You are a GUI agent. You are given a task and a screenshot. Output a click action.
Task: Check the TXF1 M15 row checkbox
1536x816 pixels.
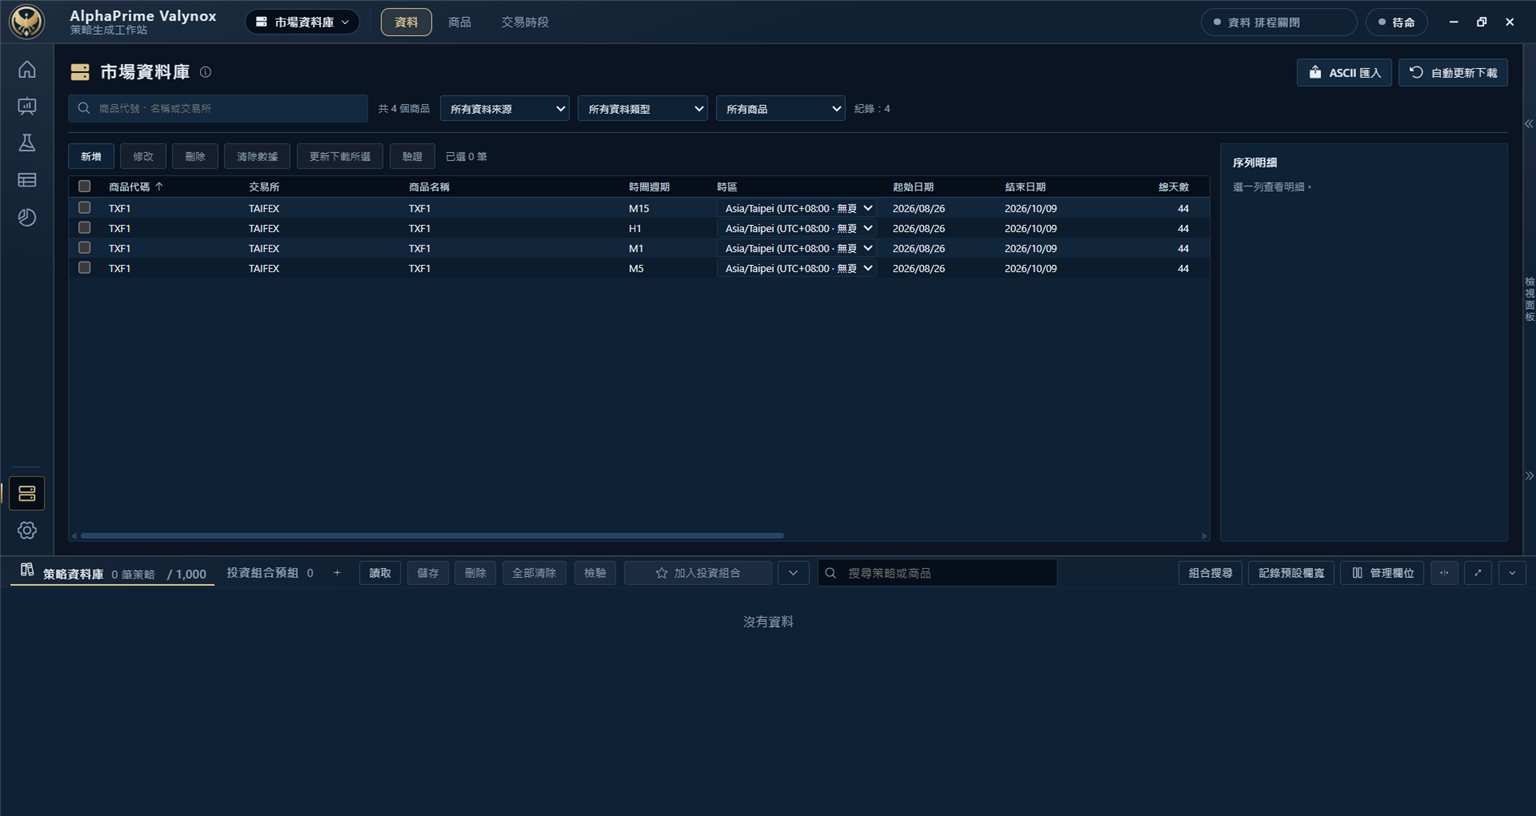[x=85, y=208]
